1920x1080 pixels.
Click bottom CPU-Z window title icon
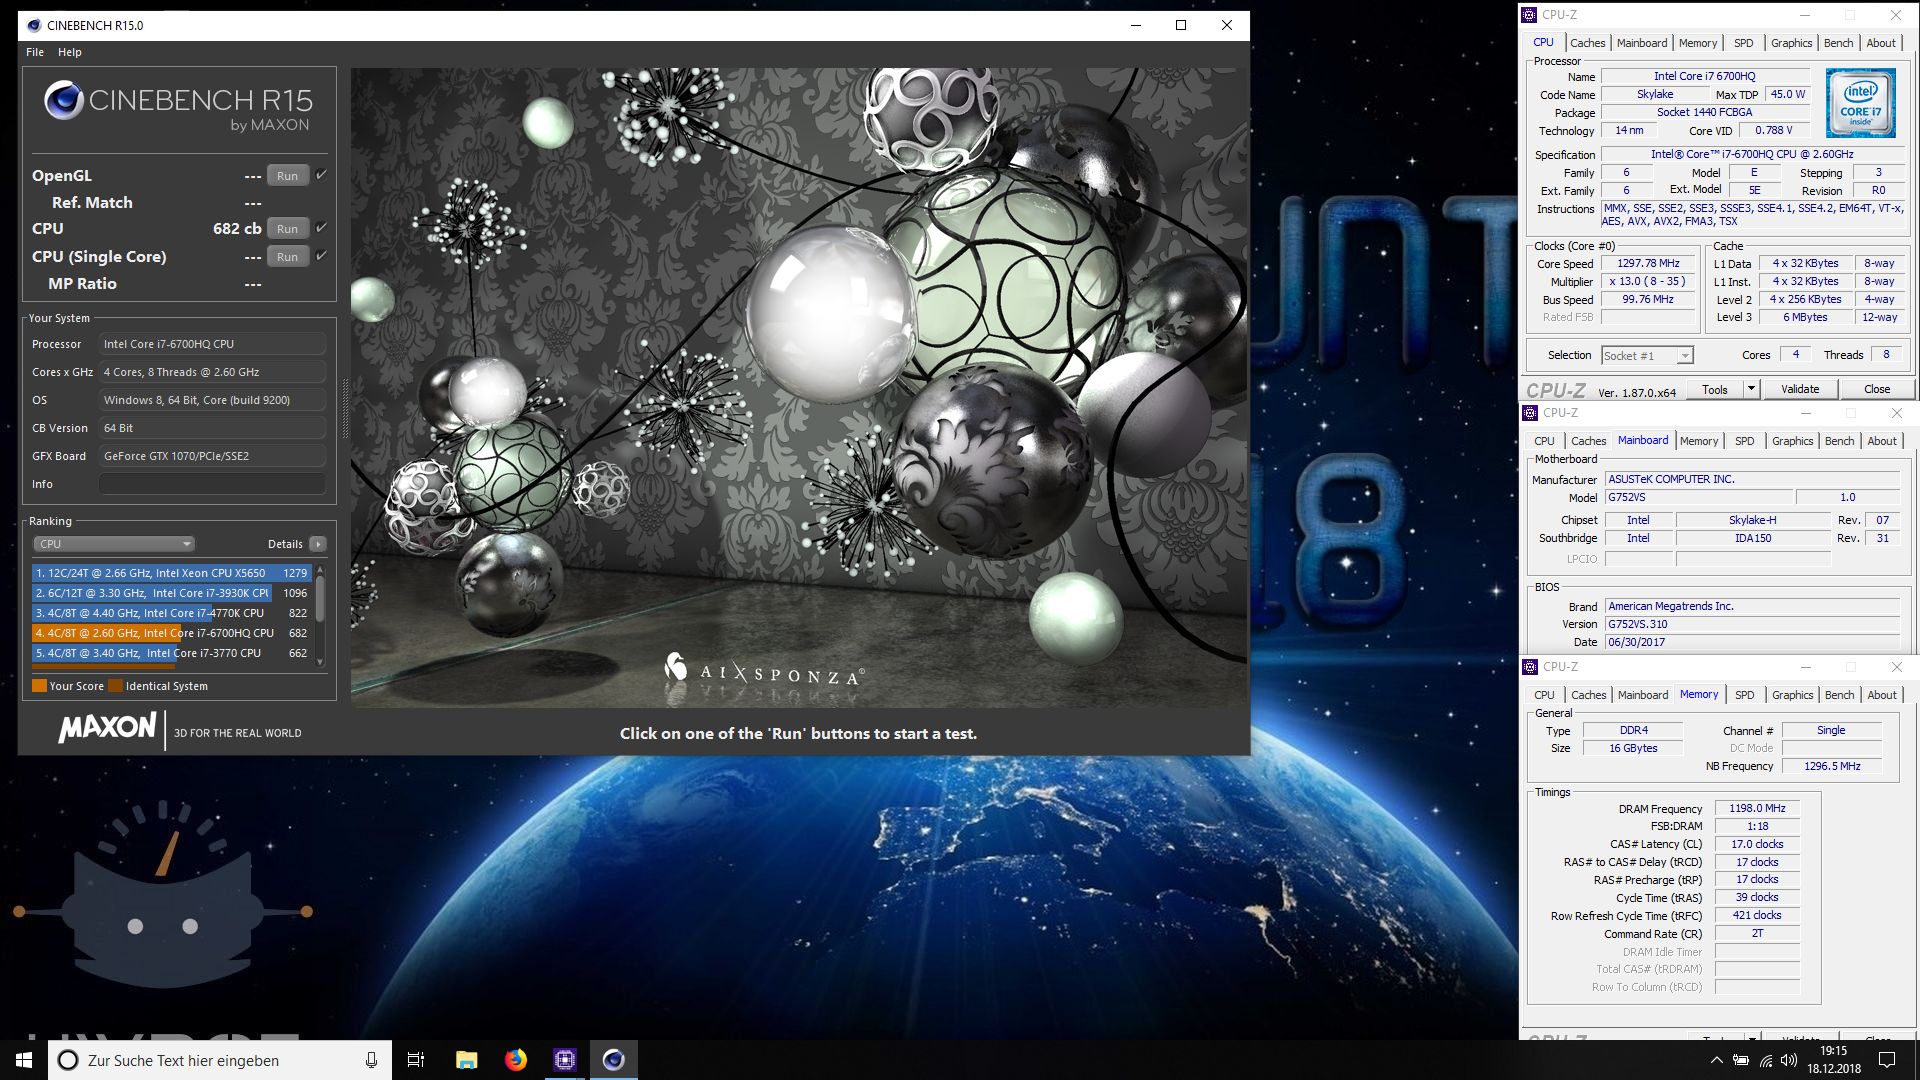coord(1530,667)
